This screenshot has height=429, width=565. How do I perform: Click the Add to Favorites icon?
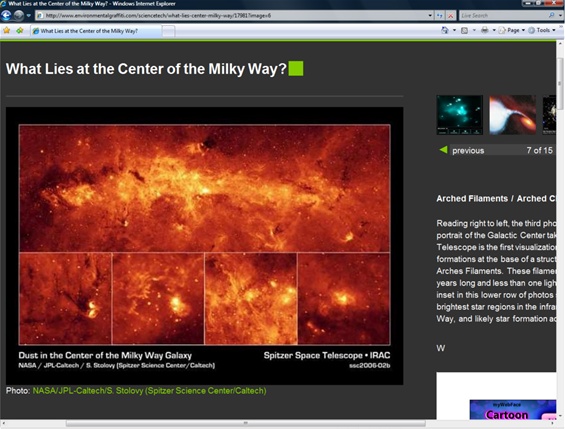19,31
